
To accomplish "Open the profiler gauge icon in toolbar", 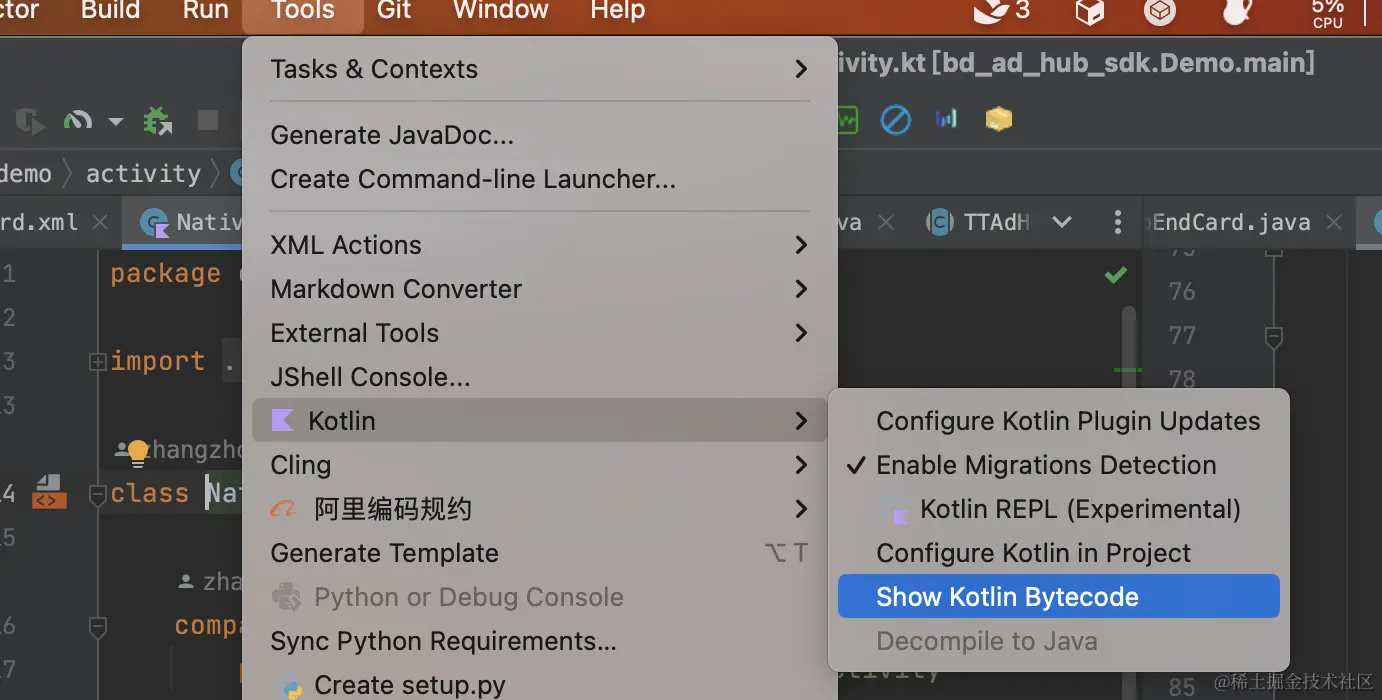I will (x=77, y=121).
